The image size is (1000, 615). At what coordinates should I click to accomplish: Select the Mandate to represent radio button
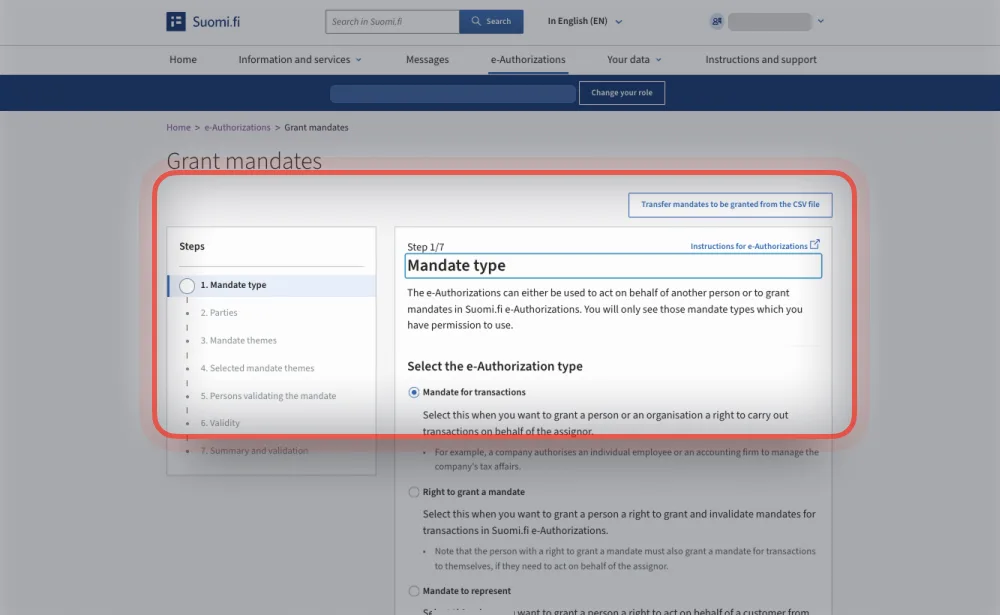tap(414, 591)
